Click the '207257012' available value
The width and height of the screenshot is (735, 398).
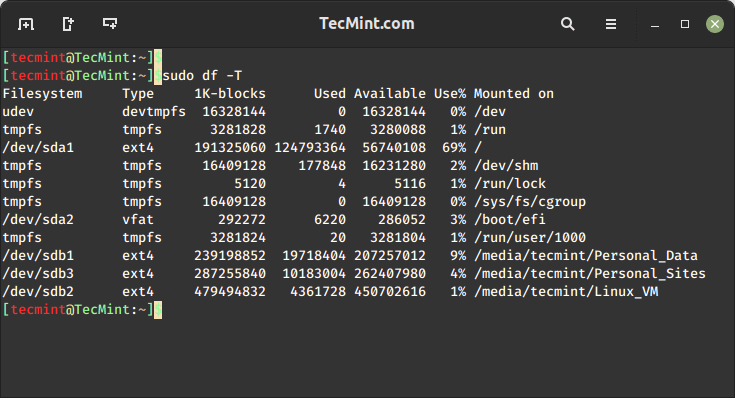390,255
